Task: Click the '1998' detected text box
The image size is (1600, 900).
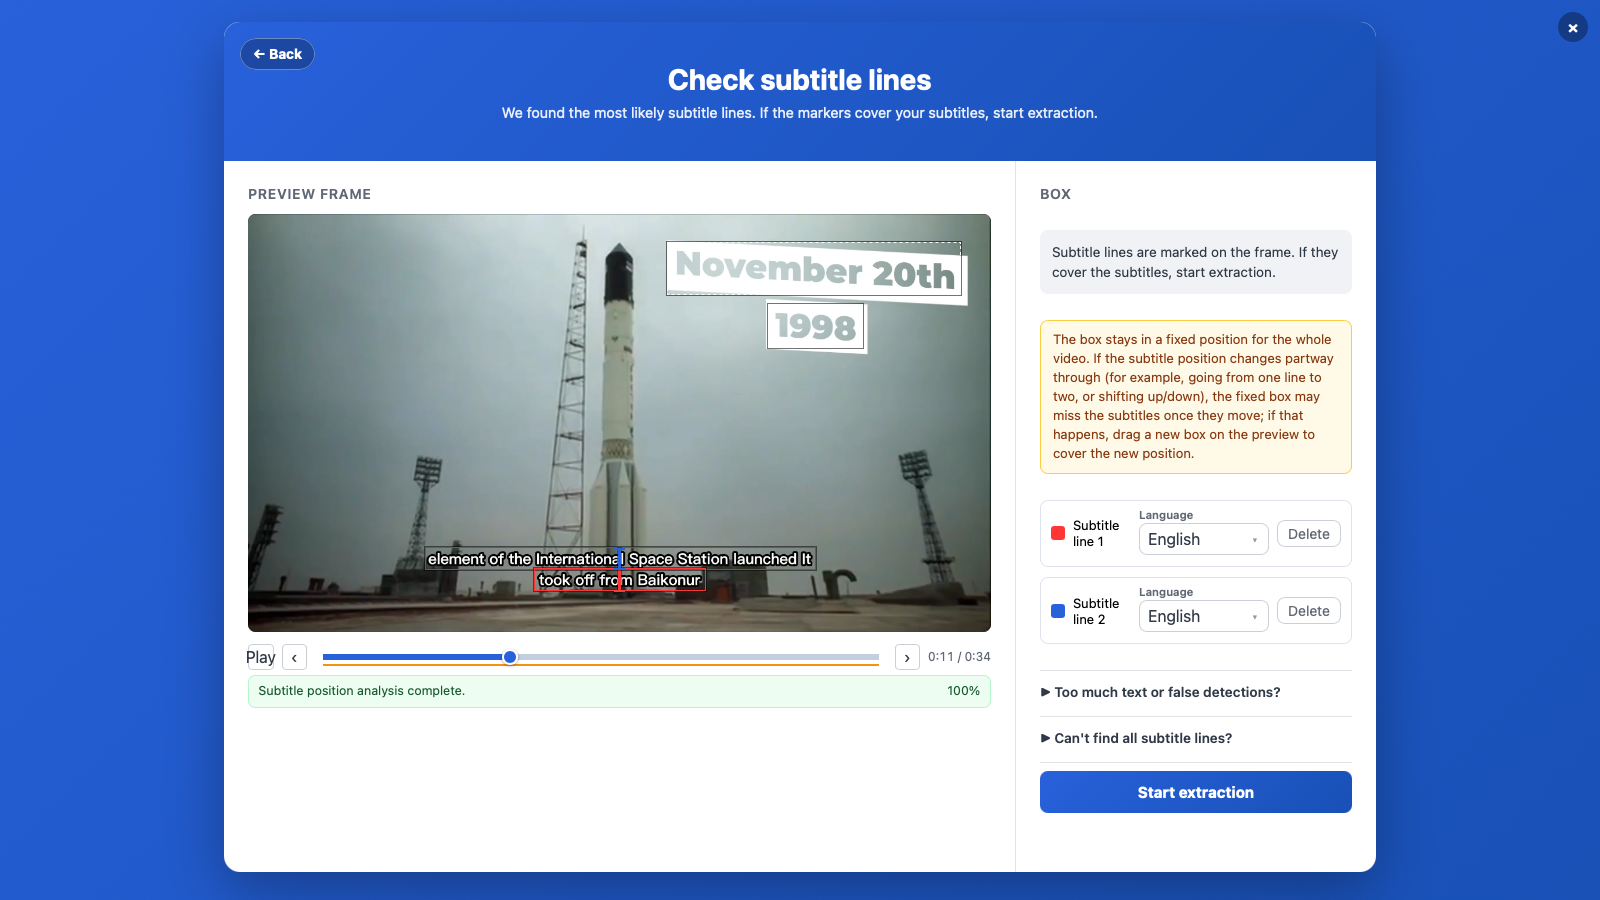Action: [x=815, y=326]
